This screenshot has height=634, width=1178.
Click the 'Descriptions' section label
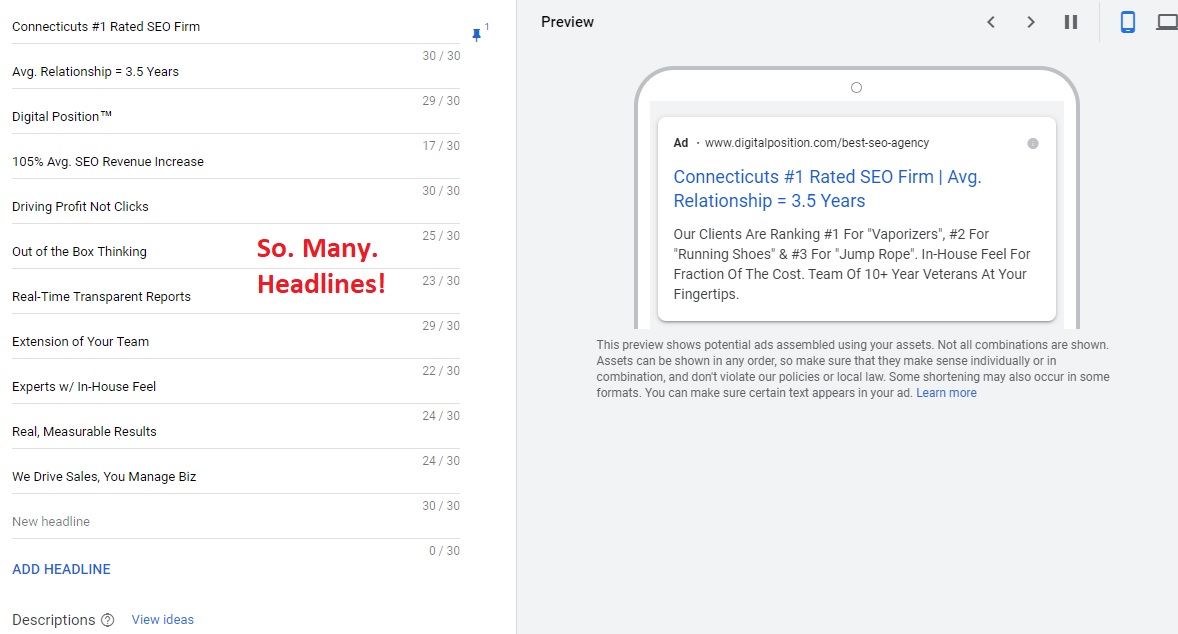point(53,620)
